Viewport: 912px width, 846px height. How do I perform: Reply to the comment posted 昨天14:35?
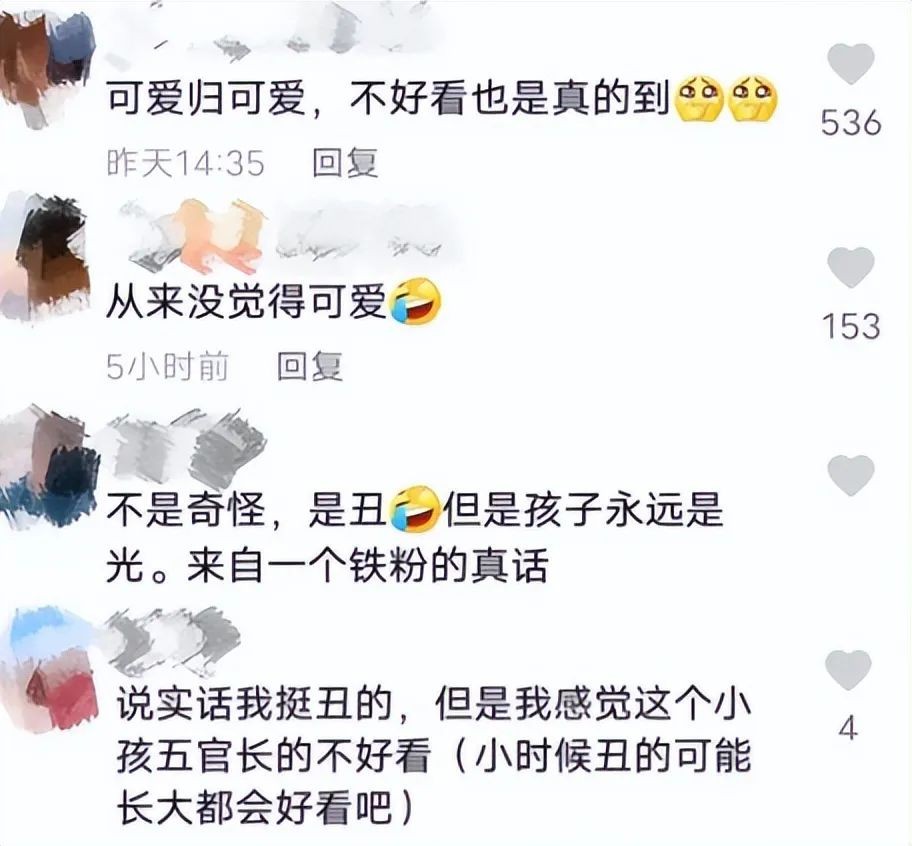click(345, 162)
